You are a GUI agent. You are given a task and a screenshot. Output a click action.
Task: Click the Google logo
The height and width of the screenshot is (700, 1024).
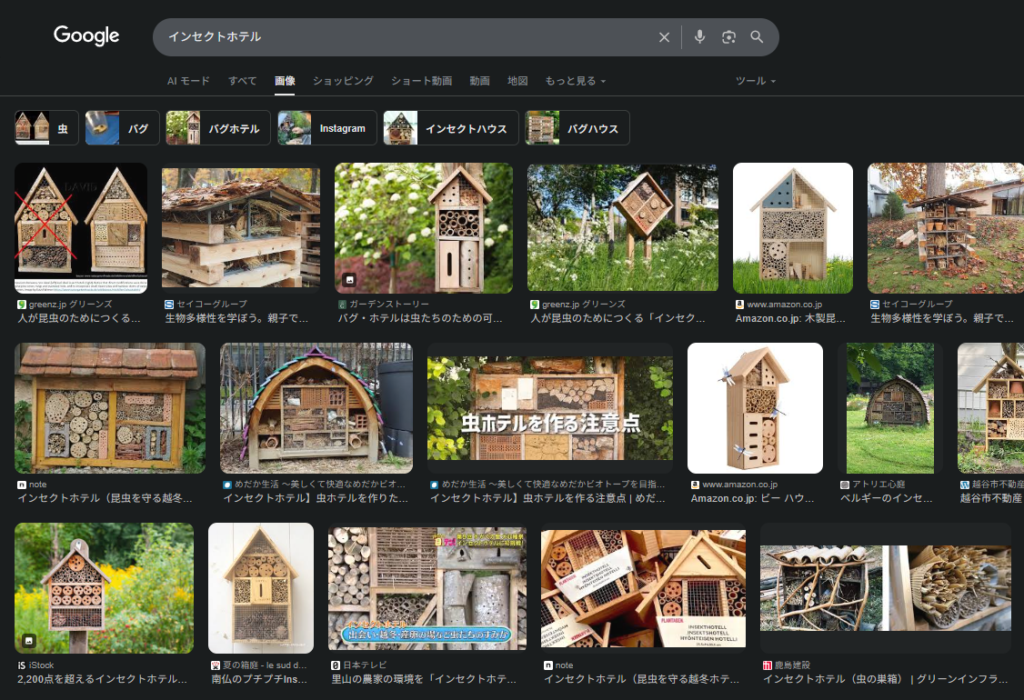86,36
